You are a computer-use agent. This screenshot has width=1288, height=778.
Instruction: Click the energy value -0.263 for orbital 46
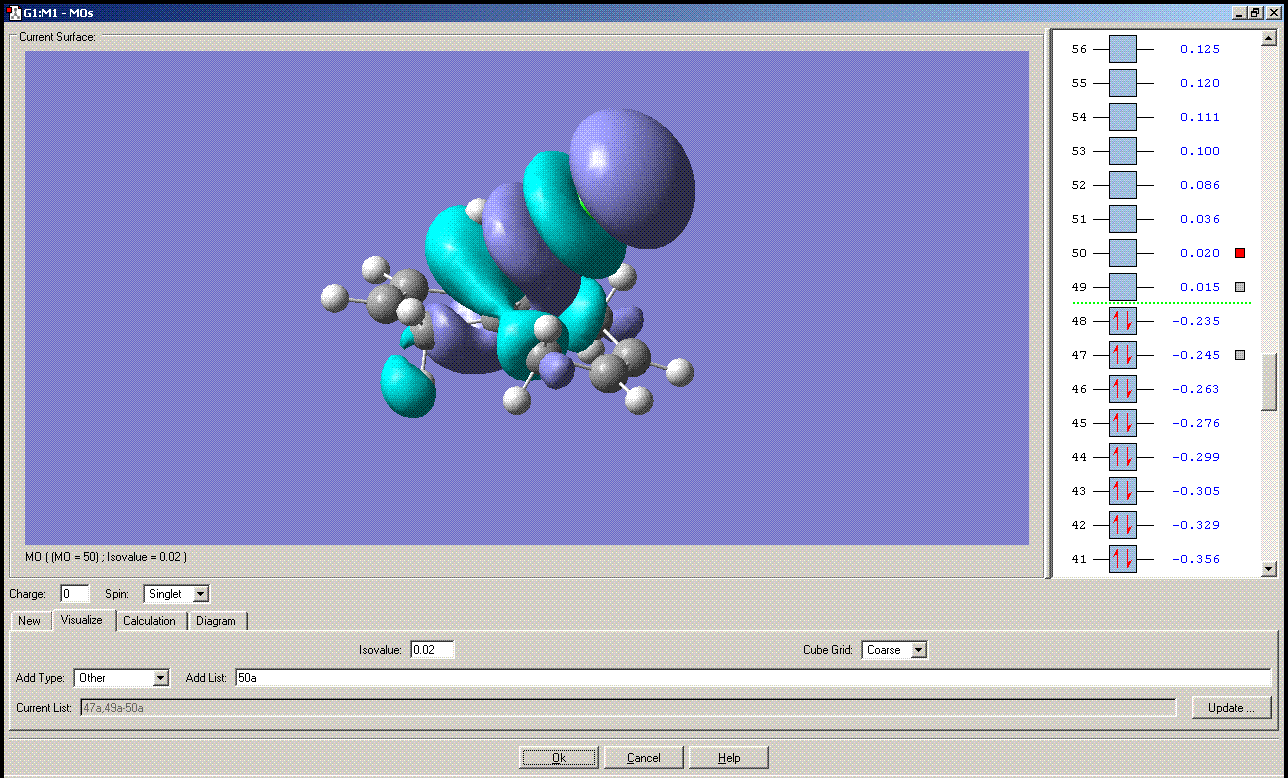tap(1197, 389)
